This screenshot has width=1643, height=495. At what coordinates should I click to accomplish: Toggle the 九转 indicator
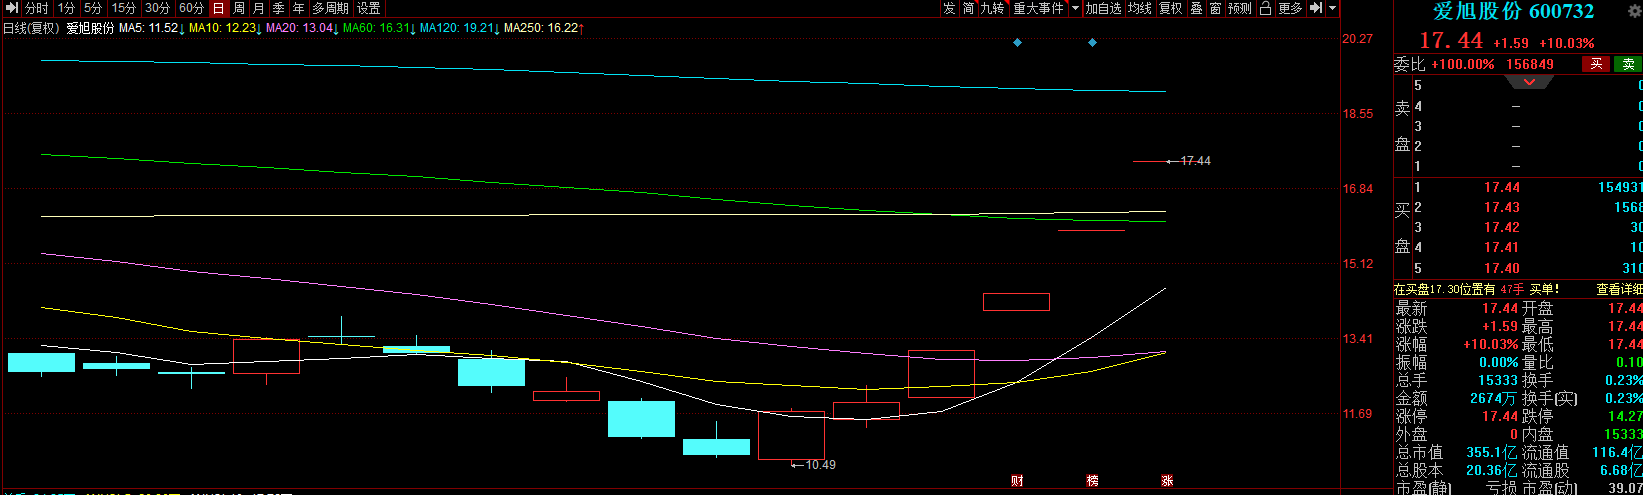(x=992, y=8)
